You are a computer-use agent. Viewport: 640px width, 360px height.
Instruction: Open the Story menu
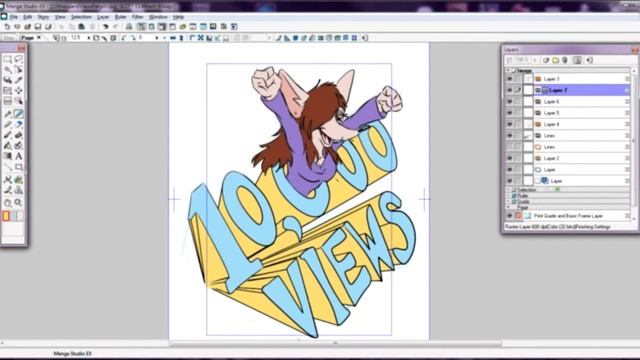[x=43, y=17]
